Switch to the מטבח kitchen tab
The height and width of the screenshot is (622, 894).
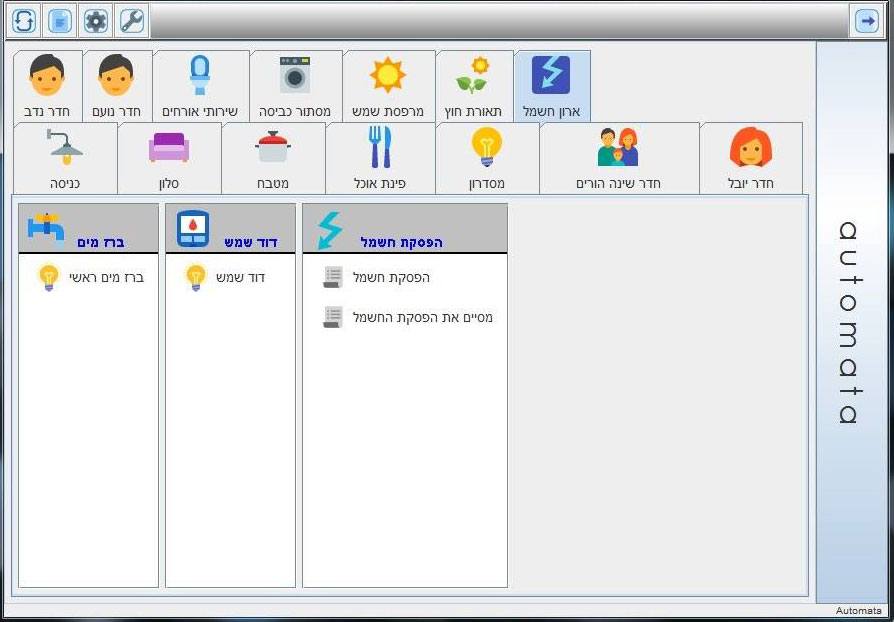(273, 158)
